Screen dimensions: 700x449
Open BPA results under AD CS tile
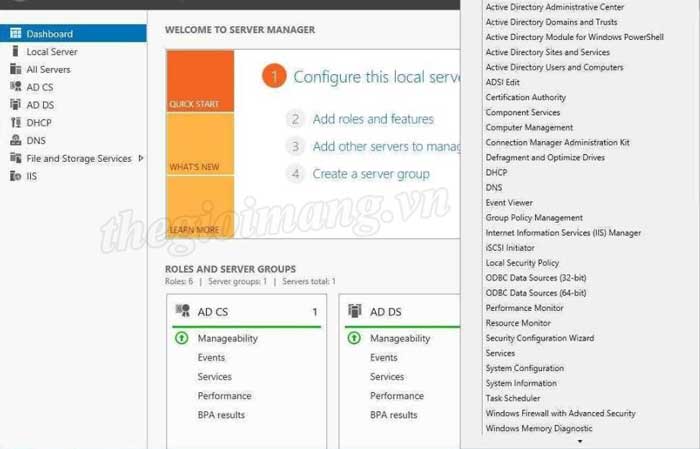(x=221, y=415)
